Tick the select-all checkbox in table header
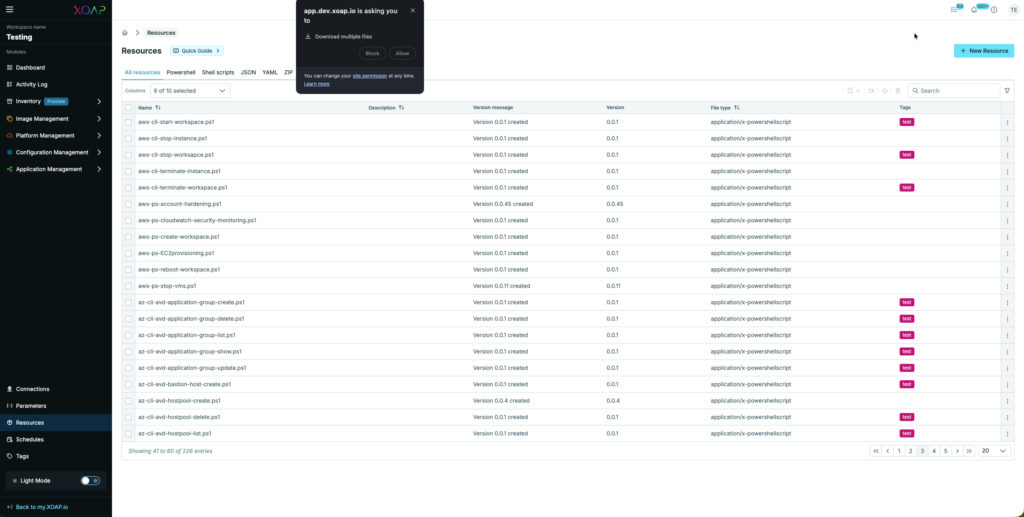 click(128, 107)
